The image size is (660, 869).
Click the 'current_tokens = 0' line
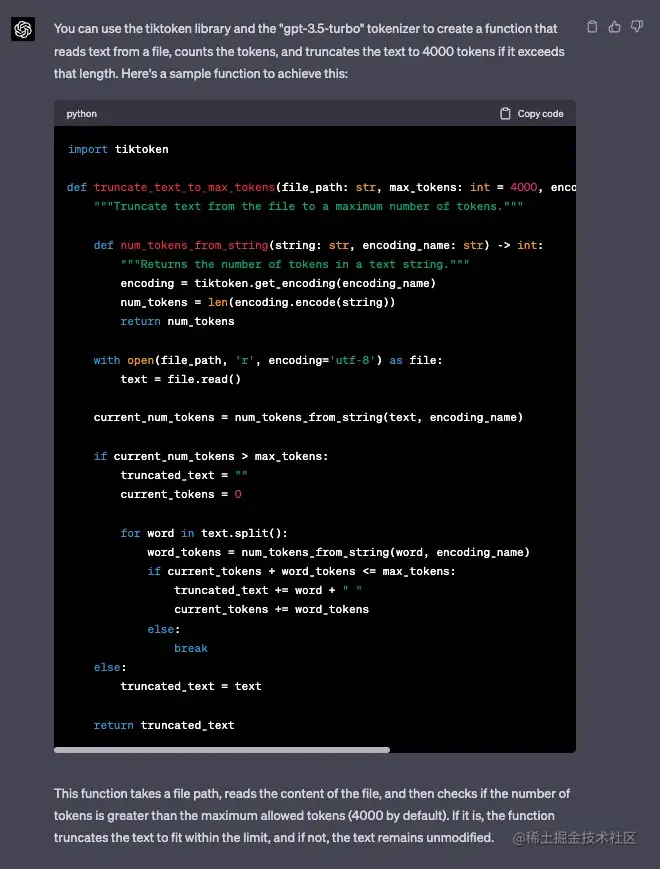[181, 494]
